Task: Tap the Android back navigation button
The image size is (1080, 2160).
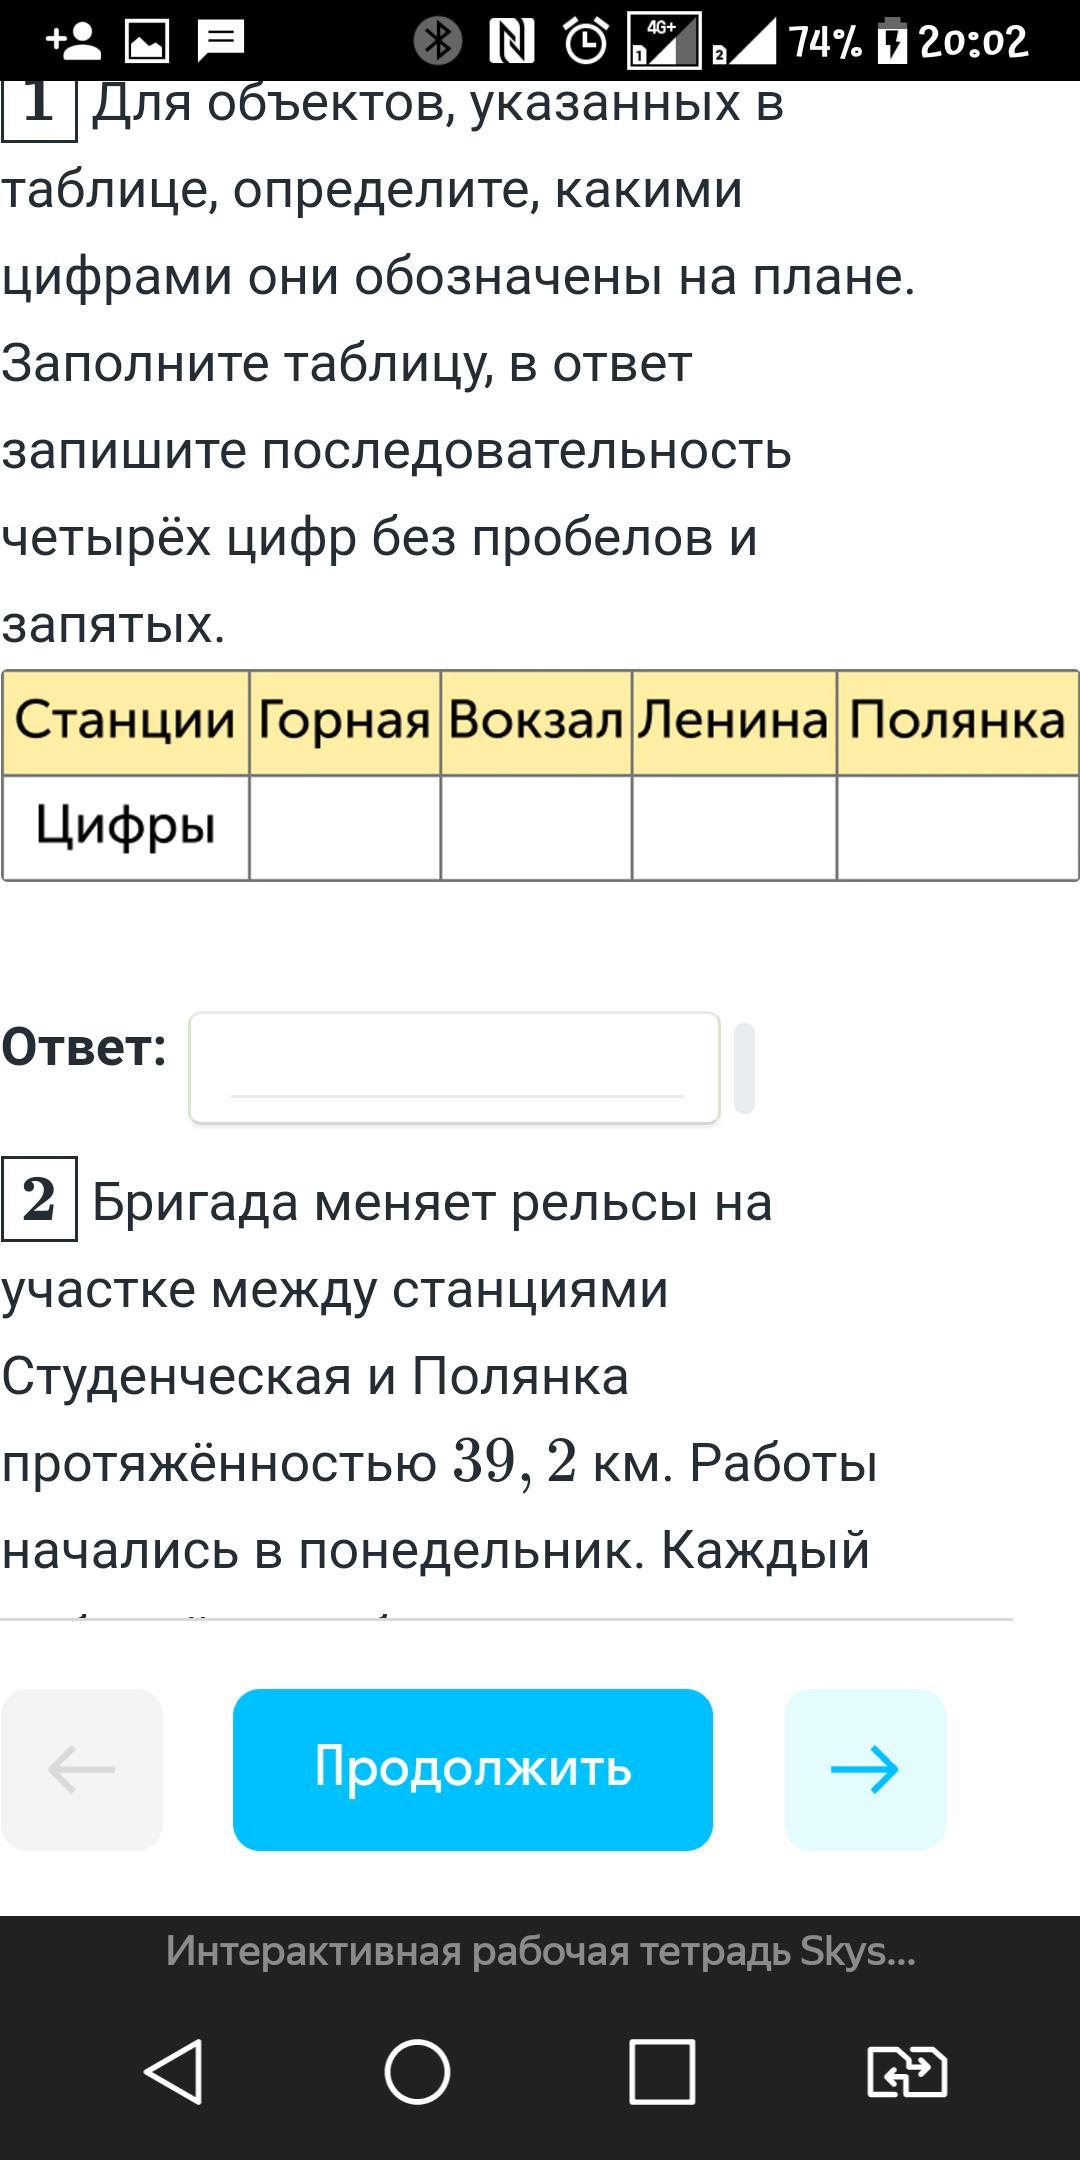Action: coord(175,2071)
